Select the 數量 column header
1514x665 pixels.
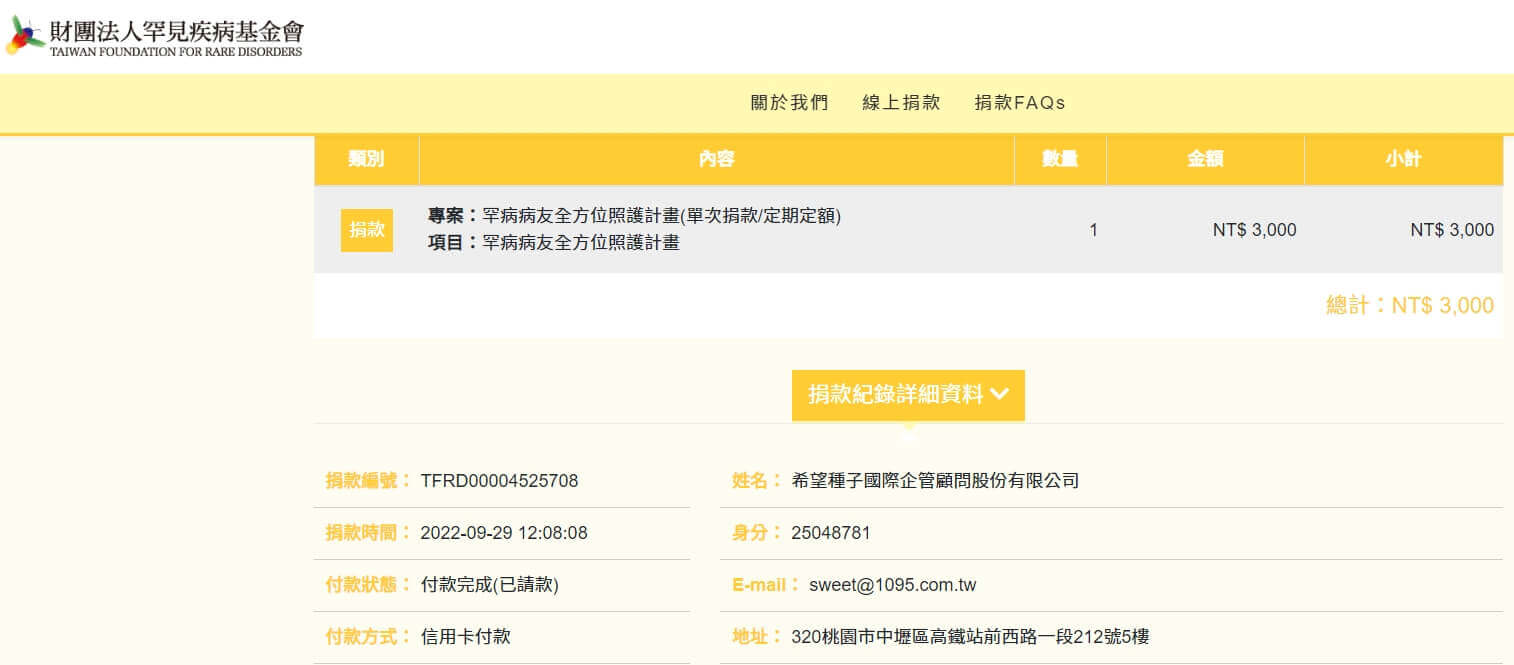click(1060, 160)
